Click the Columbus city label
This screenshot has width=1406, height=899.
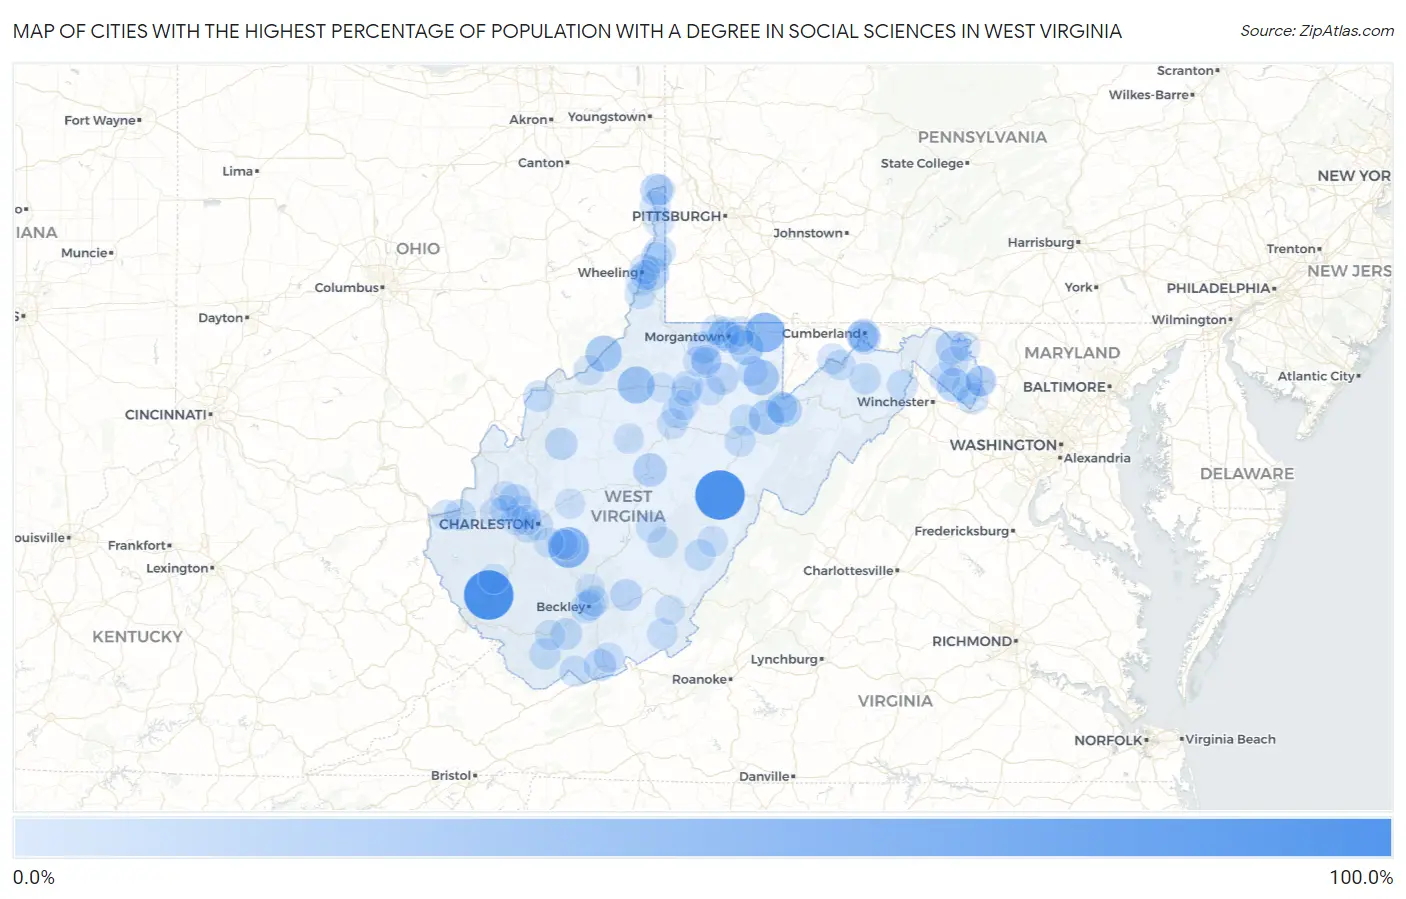tap(346, 288)
